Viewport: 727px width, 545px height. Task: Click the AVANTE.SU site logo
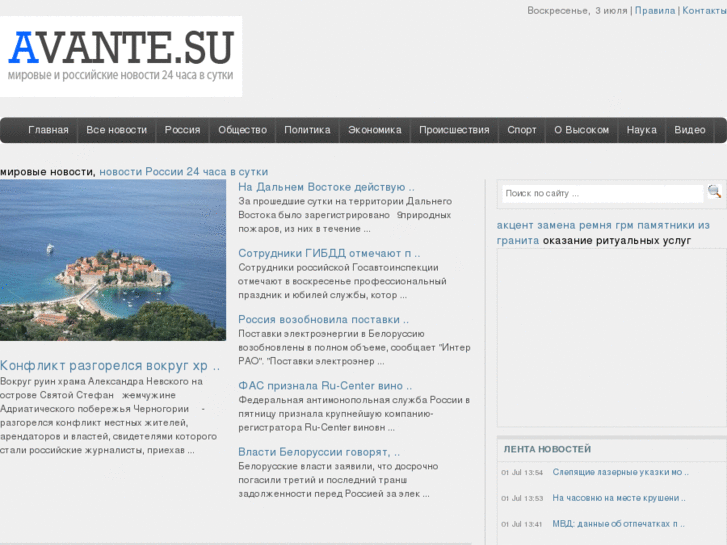(121, 56)
